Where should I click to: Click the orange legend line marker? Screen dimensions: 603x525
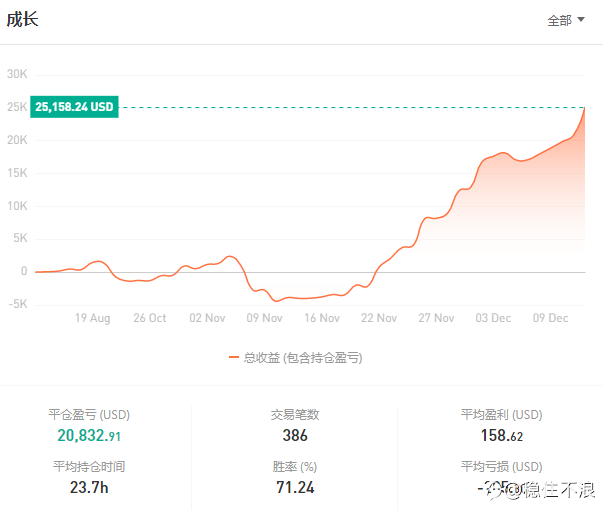tap(234, 357)
